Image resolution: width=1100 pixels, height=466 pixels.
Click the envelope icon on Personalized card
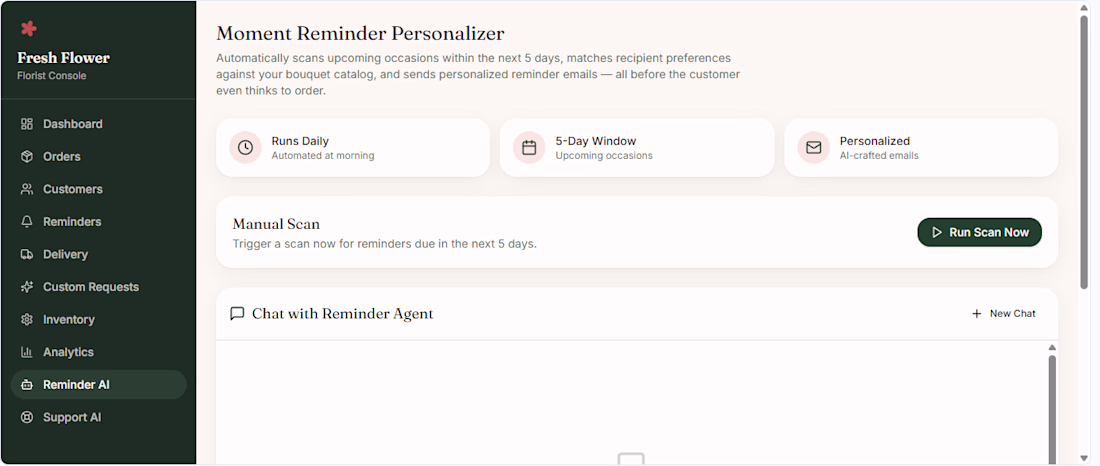point(814,147)
